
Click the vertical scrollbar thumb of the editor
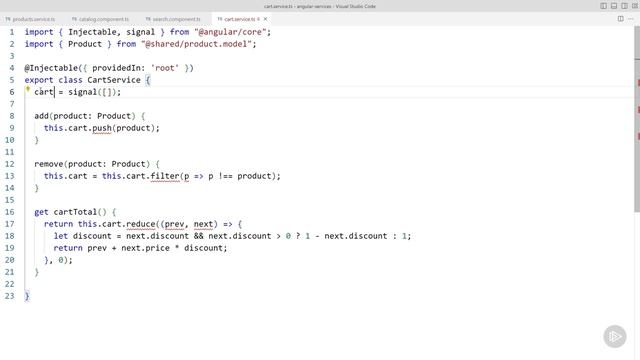click(x=637, y=118)
